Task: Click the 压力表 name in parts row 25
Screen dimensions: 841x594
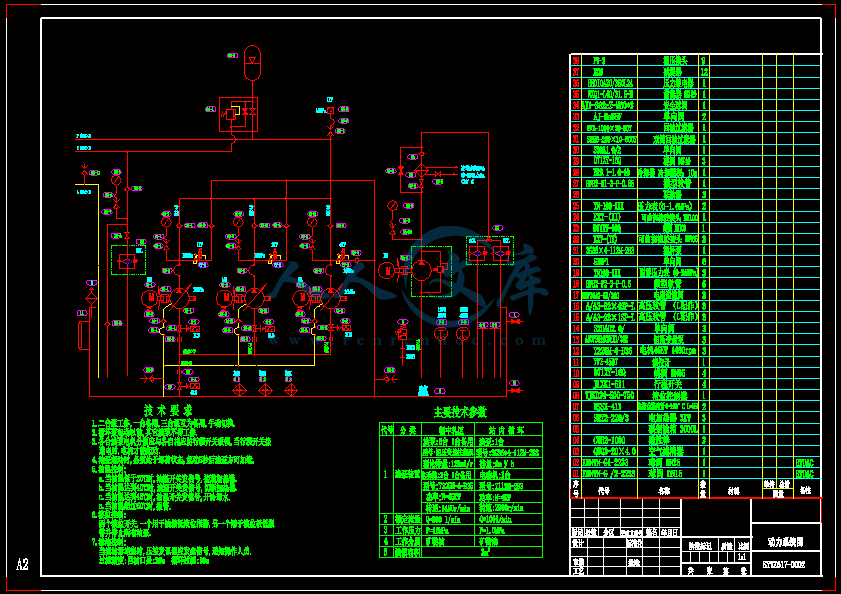Action: (x=665, y=206)
